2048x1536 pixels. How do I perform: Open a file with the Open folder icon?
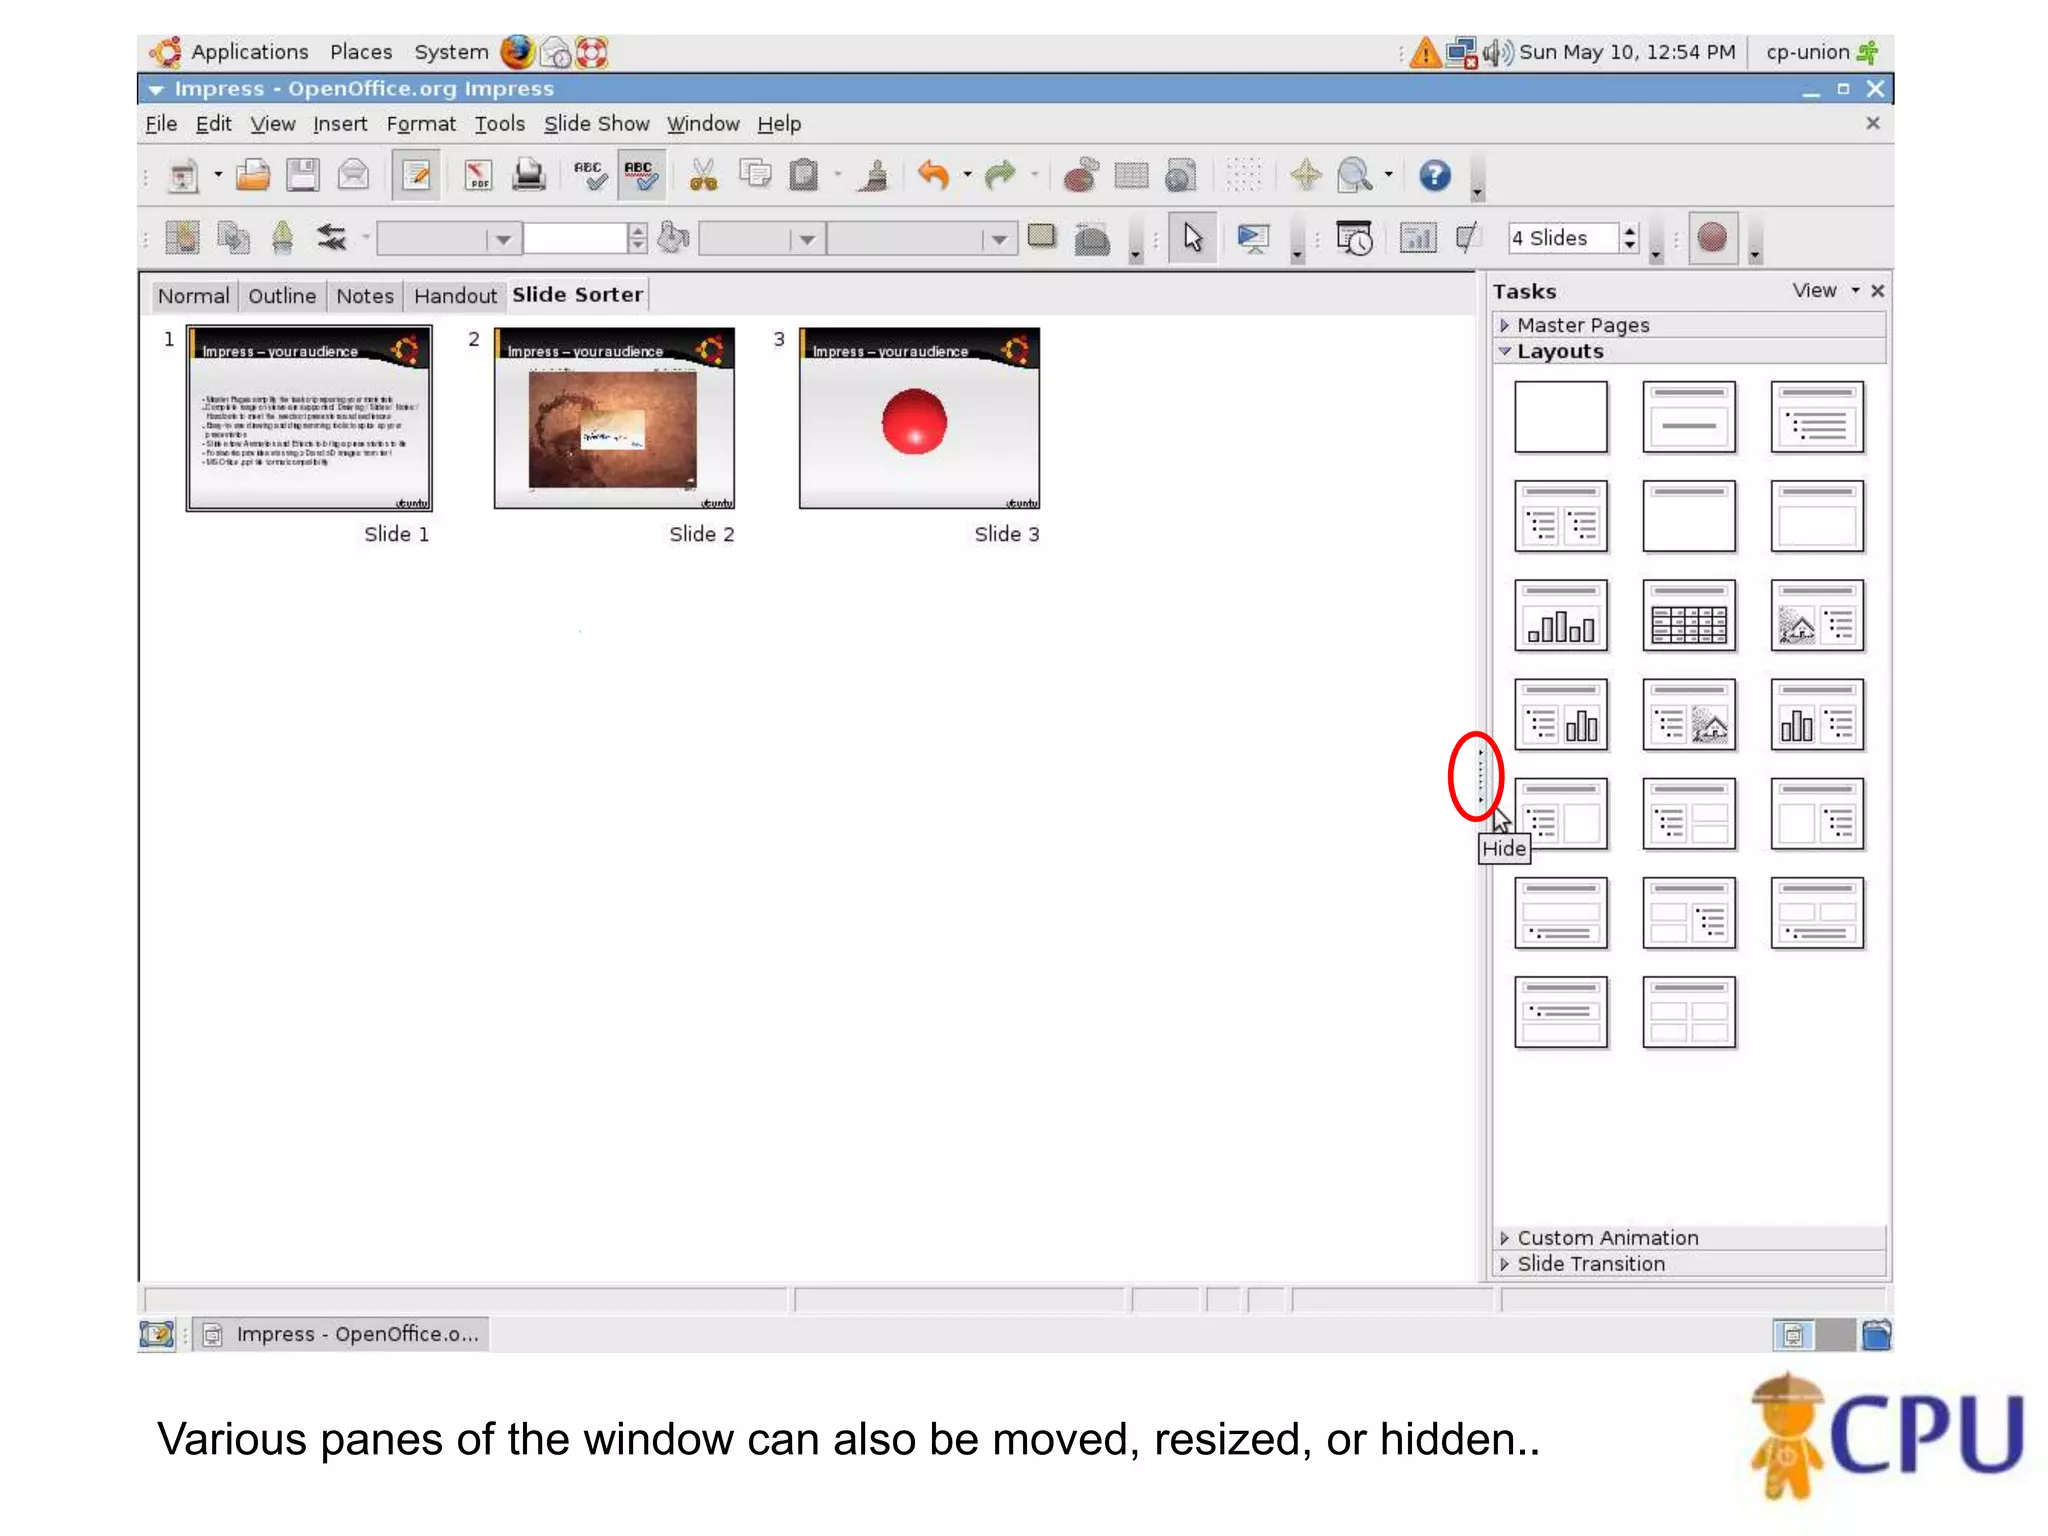click(x=253, y=176)
